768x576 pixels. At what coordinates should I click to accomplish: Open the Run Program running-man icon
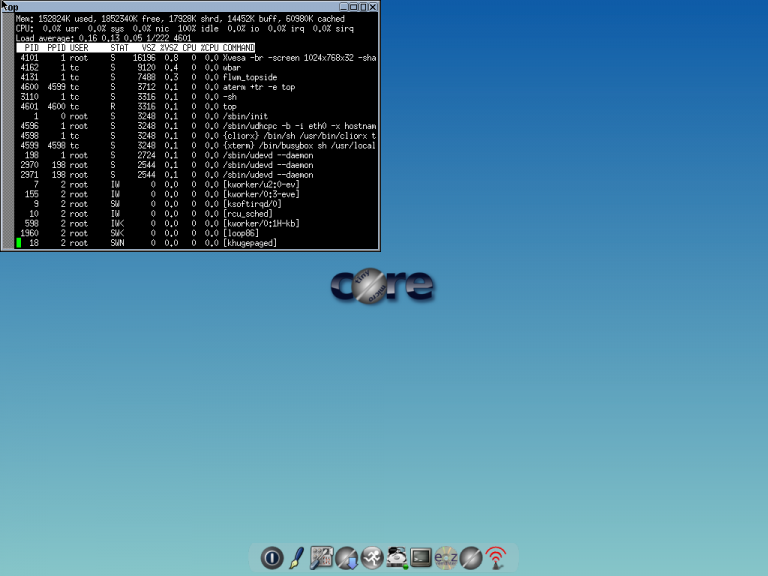371,558
